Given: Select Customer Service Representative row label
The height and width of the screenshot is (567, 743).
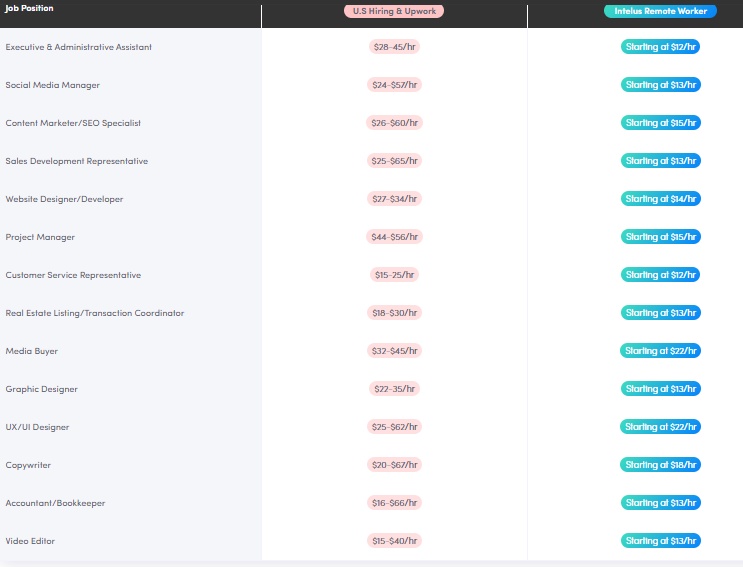Looking at the screenshot, I should tap(73, 275).
